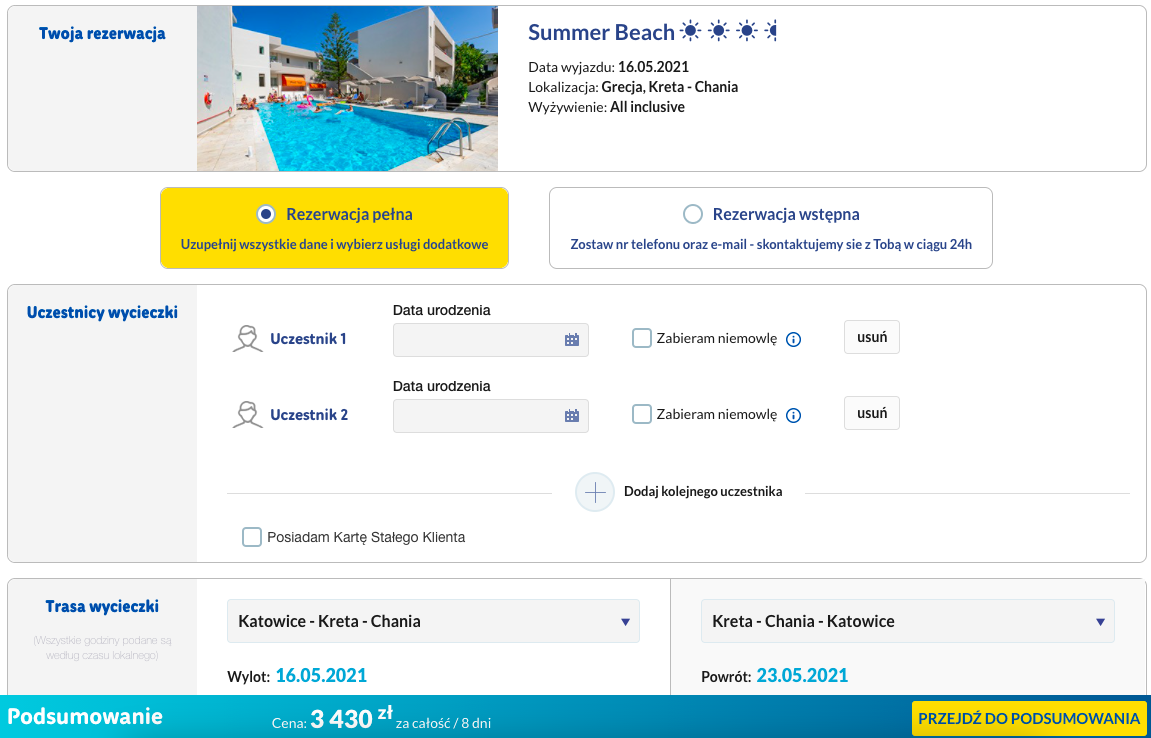This screenshot has height=738, width=1151.
Task: Click the info icon beside Uczestnik 2 infant option
Action: pyautogui.click(x=793, y=415)
